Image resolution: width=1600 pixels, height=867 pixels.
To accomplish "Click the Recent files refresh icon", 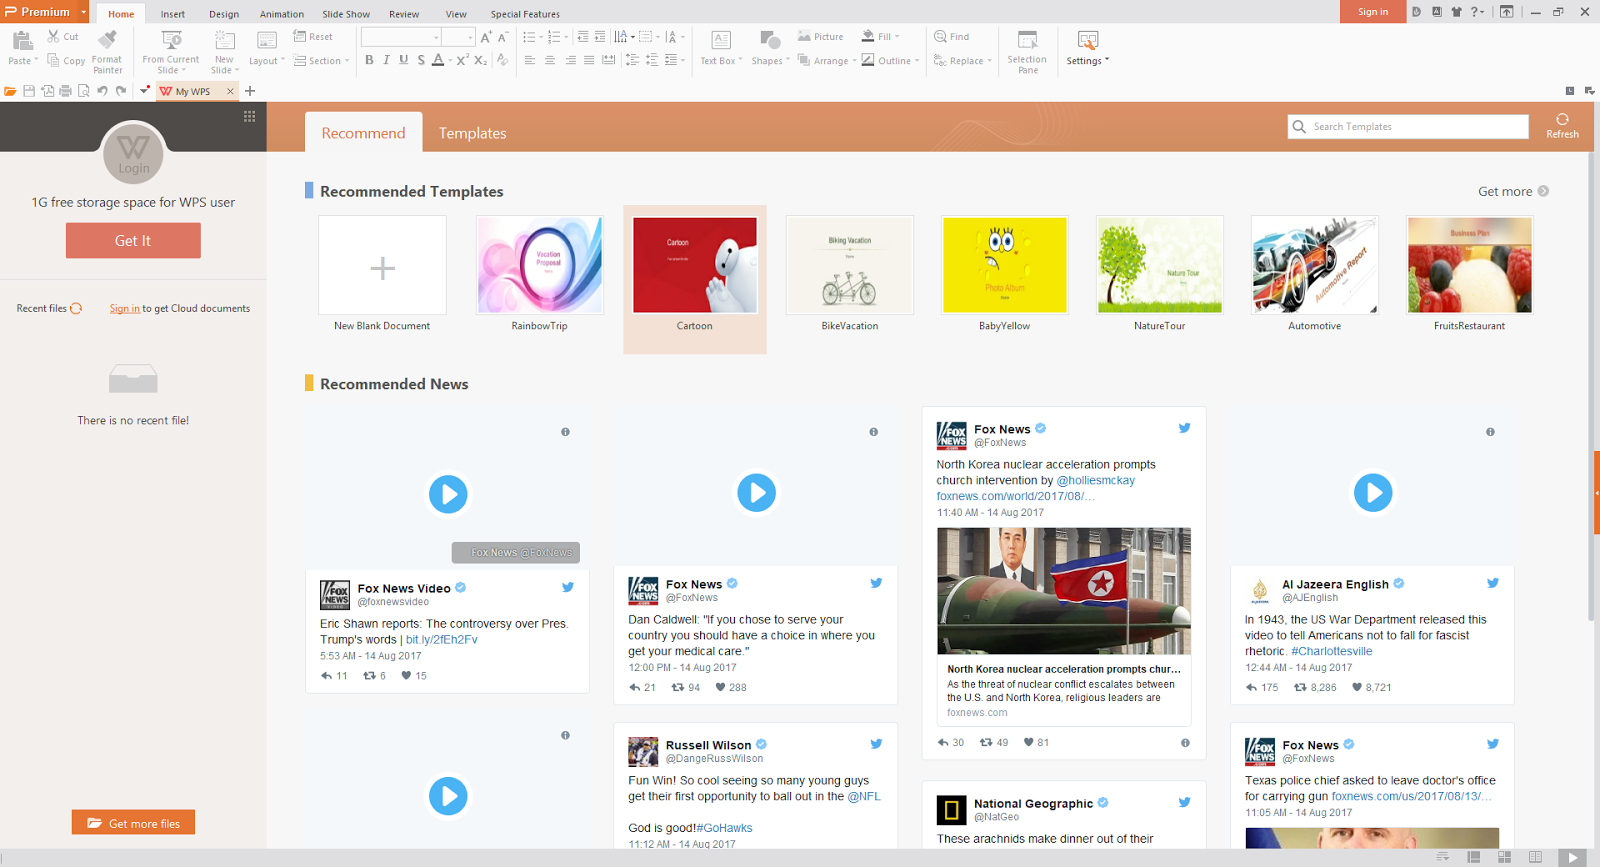I will click(x=76, y=309).
